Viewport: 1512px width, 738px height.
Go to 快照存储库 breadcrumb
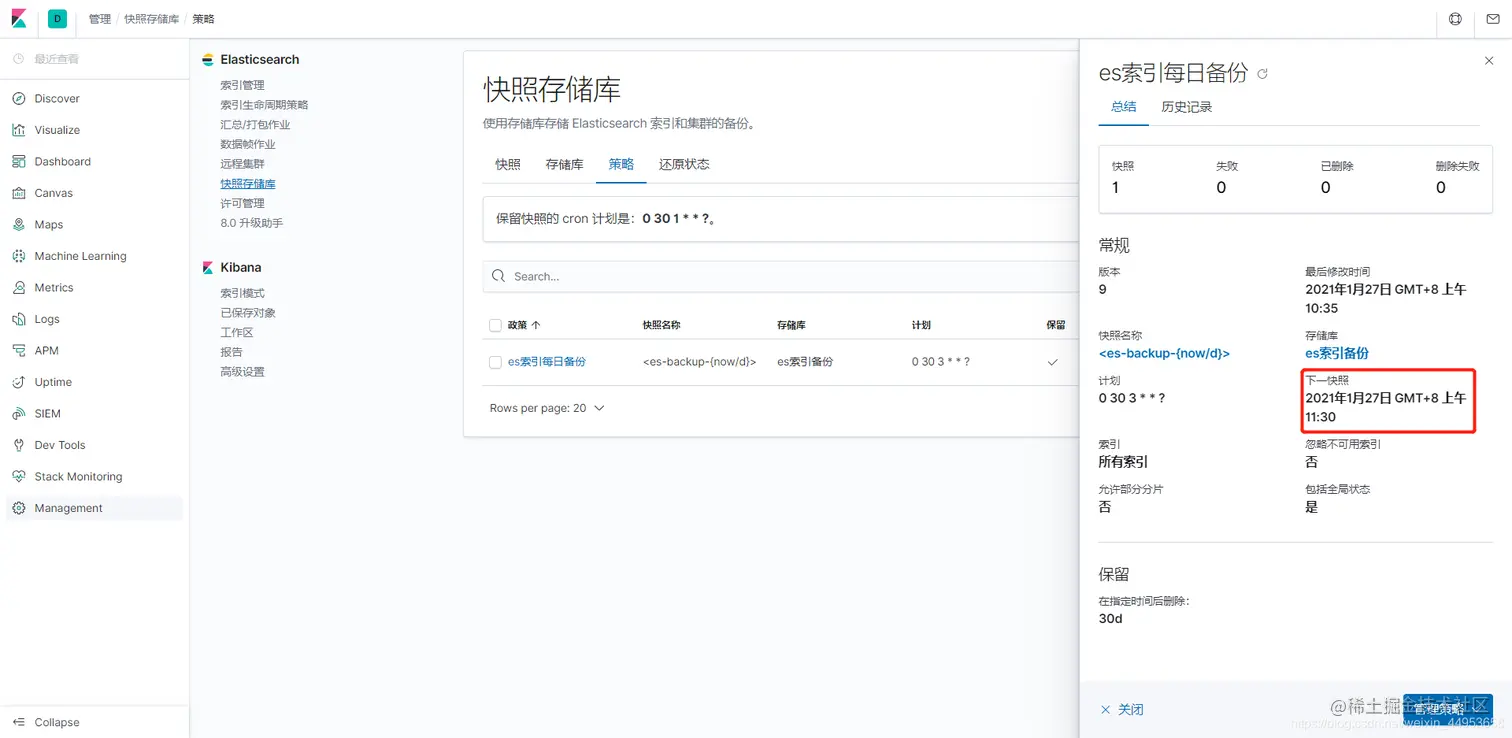pyautogui.click(x=151, y=19)
